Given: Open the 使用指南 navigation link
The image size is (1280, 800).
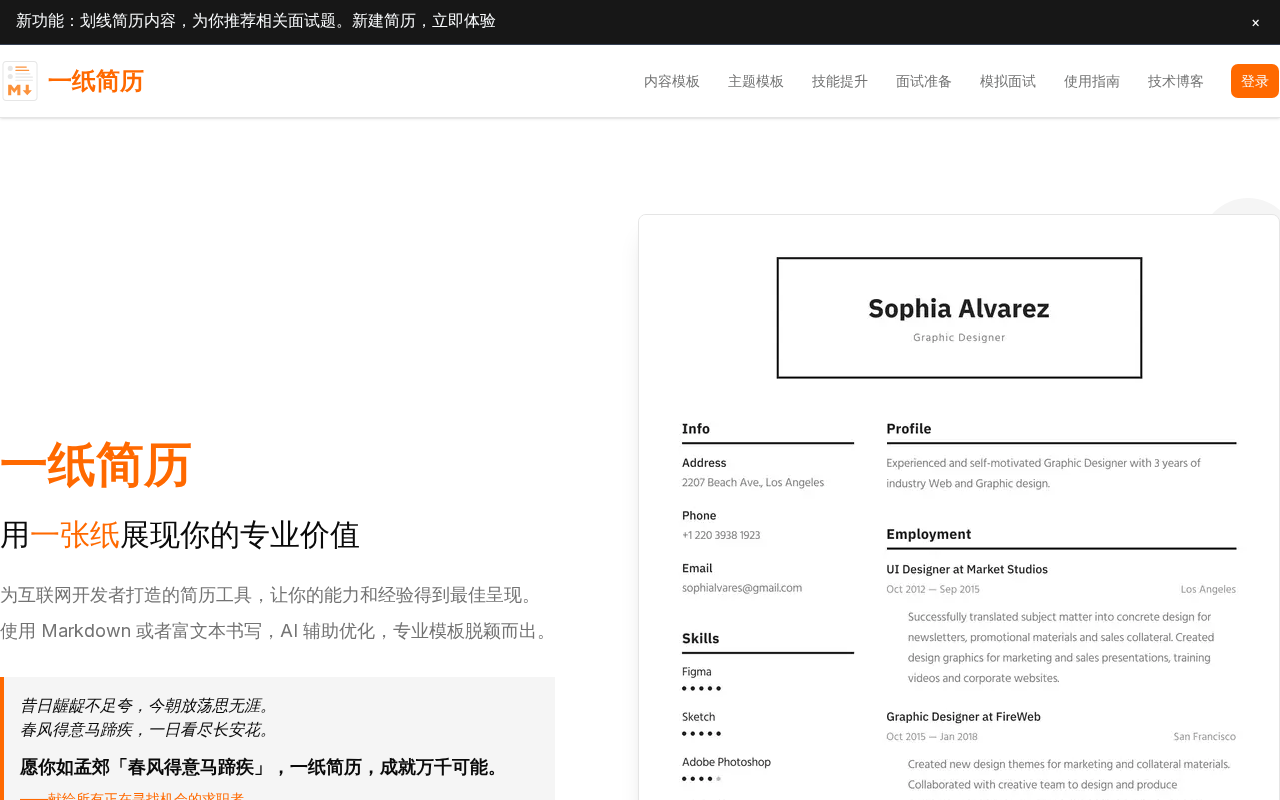Looking at the screenshot, I should pyautogui.click(x=1092, y=82).
